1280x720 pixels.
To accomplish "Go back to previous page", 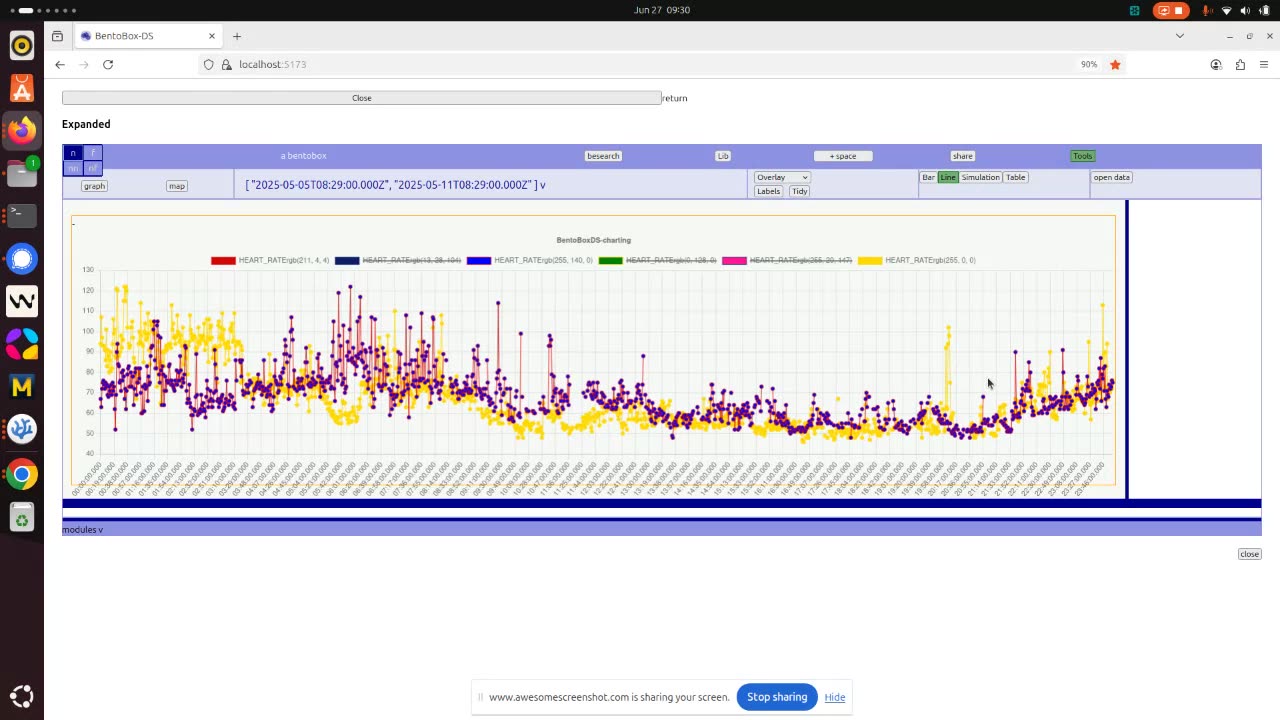I will click(60, 64).
